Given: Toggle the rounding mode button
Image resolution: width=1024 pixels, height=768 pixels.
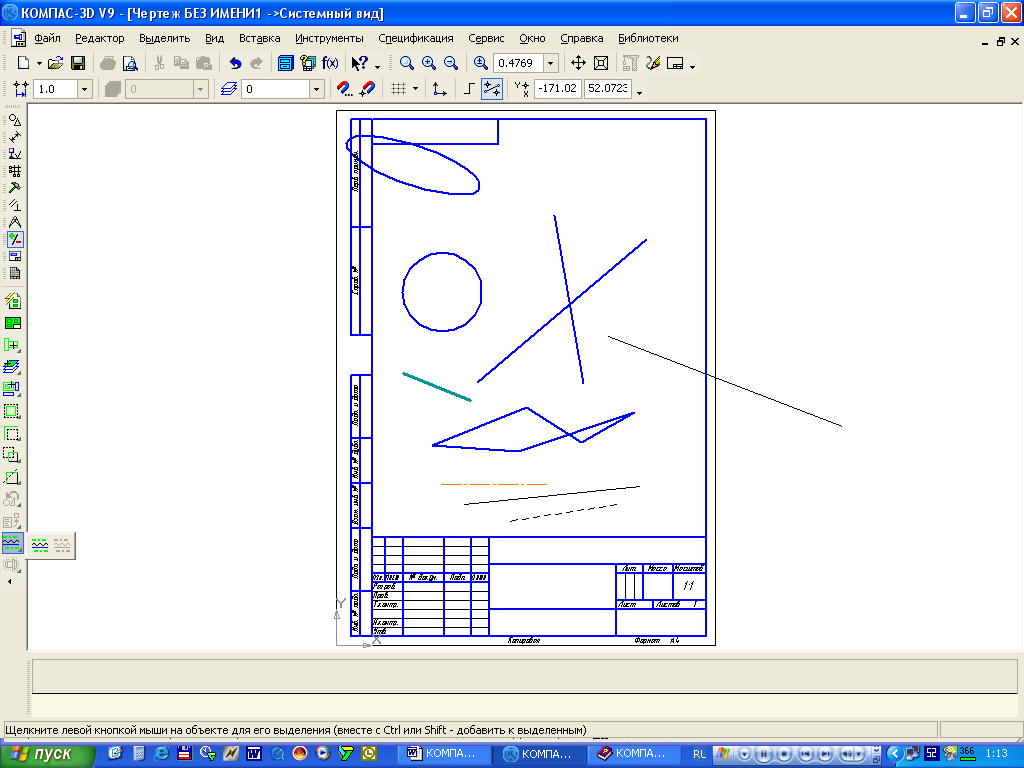Looking at the screenshot, I should 492,89.
